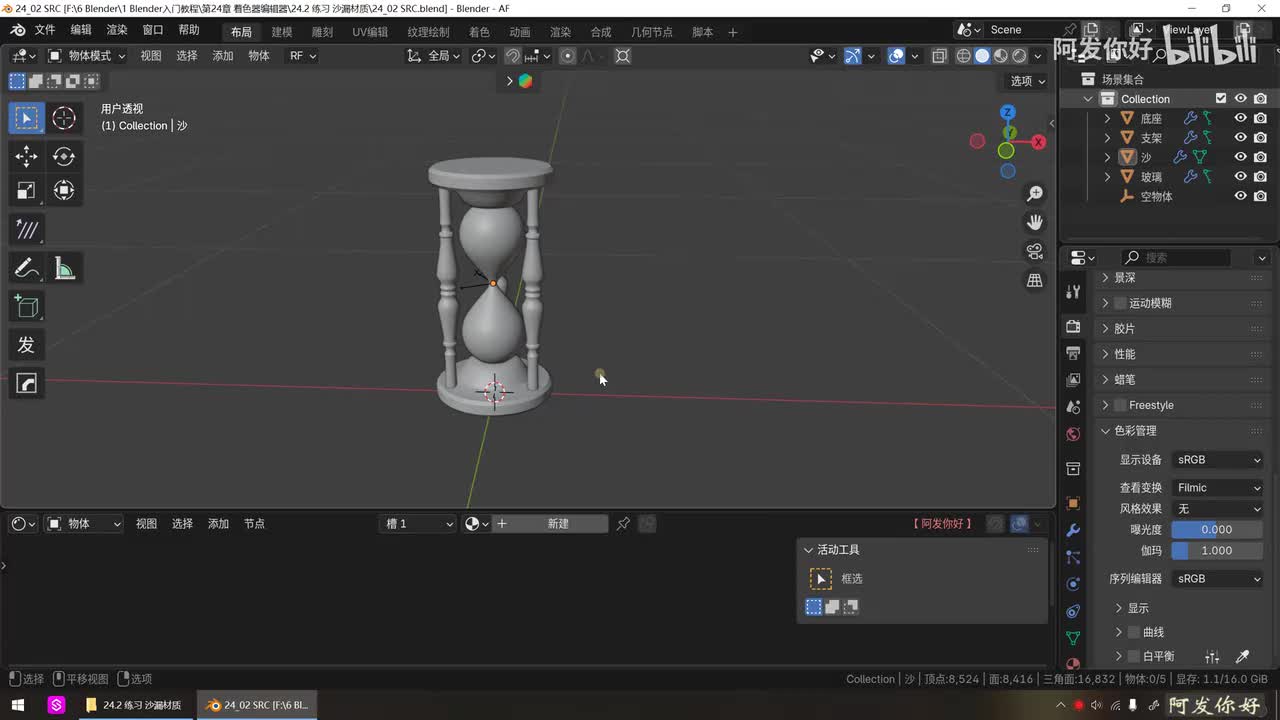Switch viewport shading to rendered mode
Viewport: 1280px width, 720px height.
point(1019,56)
